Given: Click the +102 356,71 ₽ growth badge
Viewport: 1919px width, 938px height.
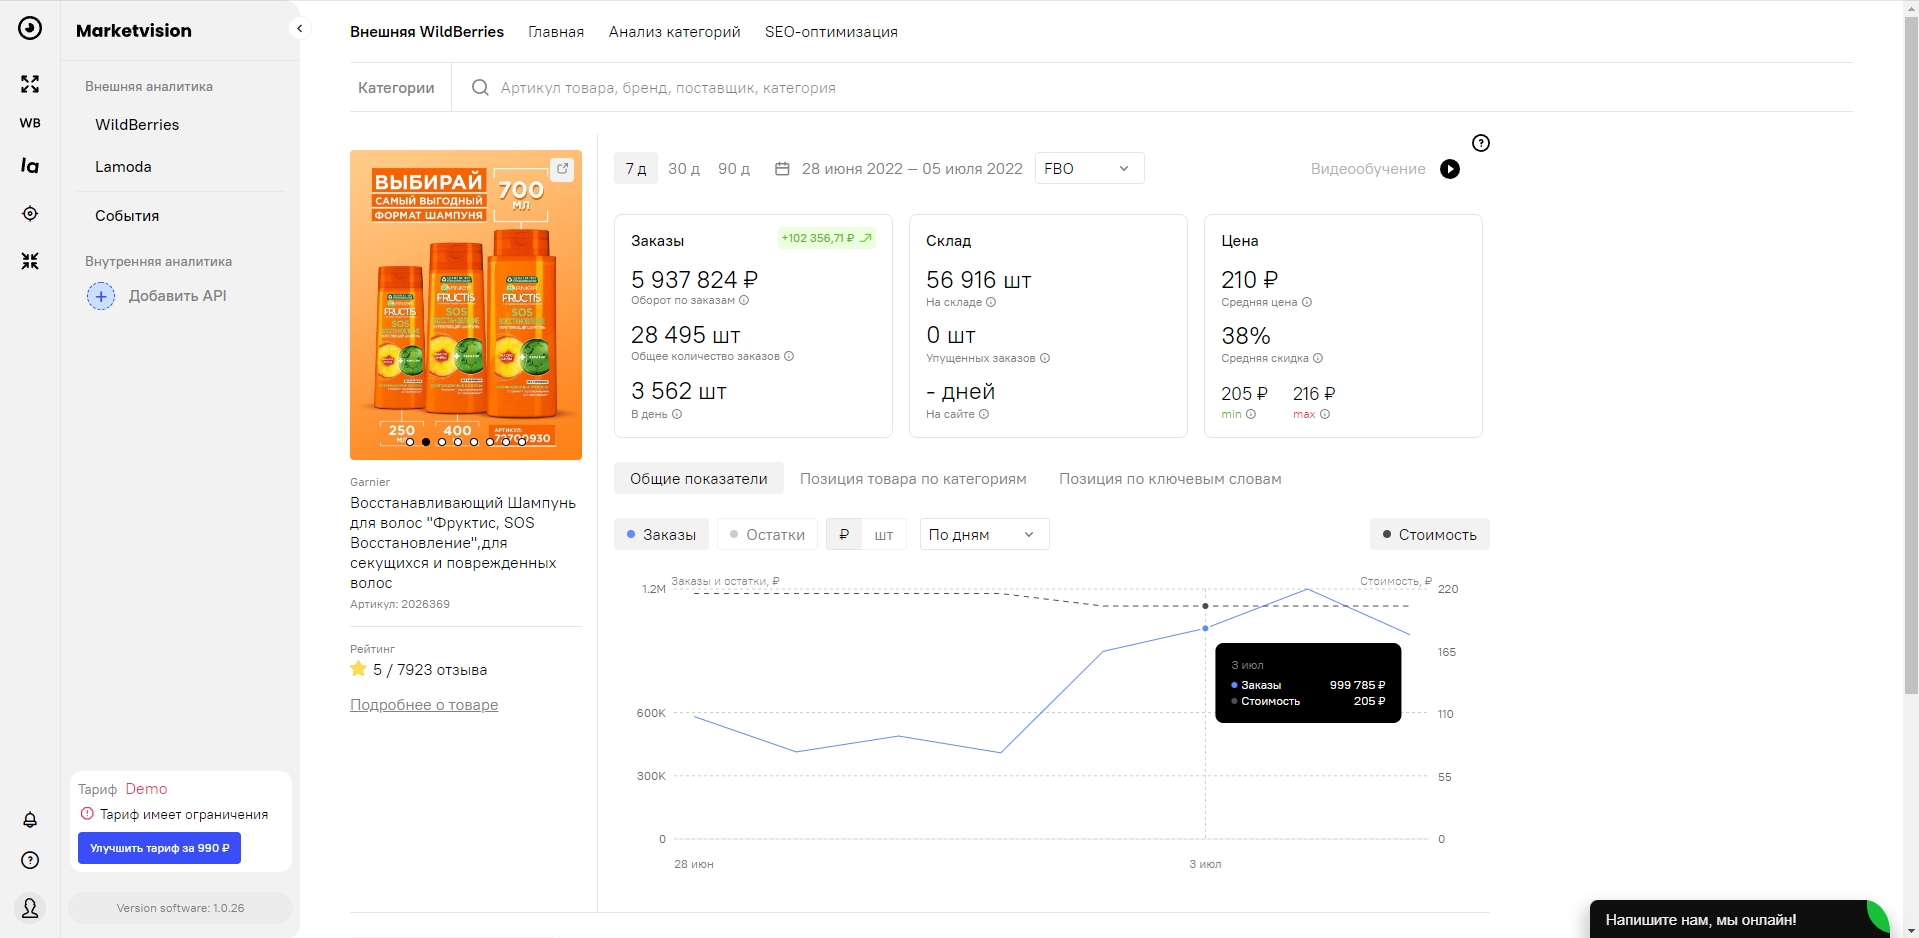Looking at the screenshot, I should (x=827, y=238).
